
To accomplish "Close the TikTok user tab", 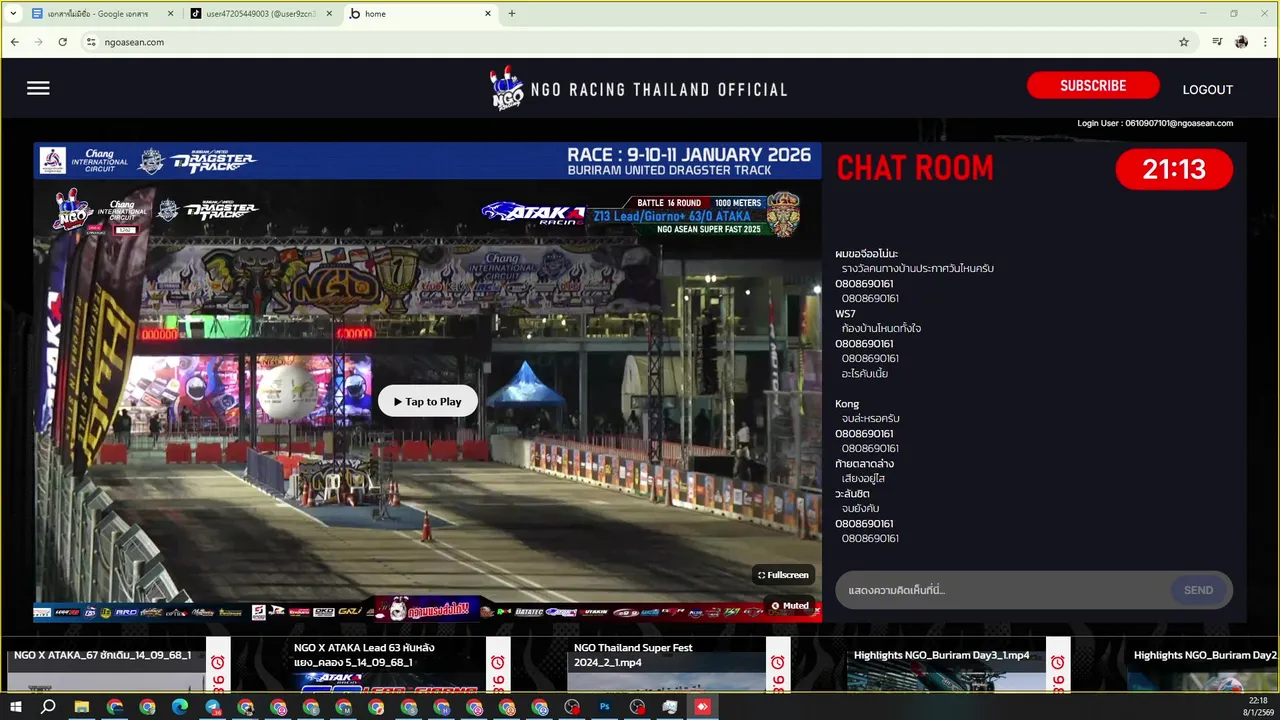I will tap(330, 14).
